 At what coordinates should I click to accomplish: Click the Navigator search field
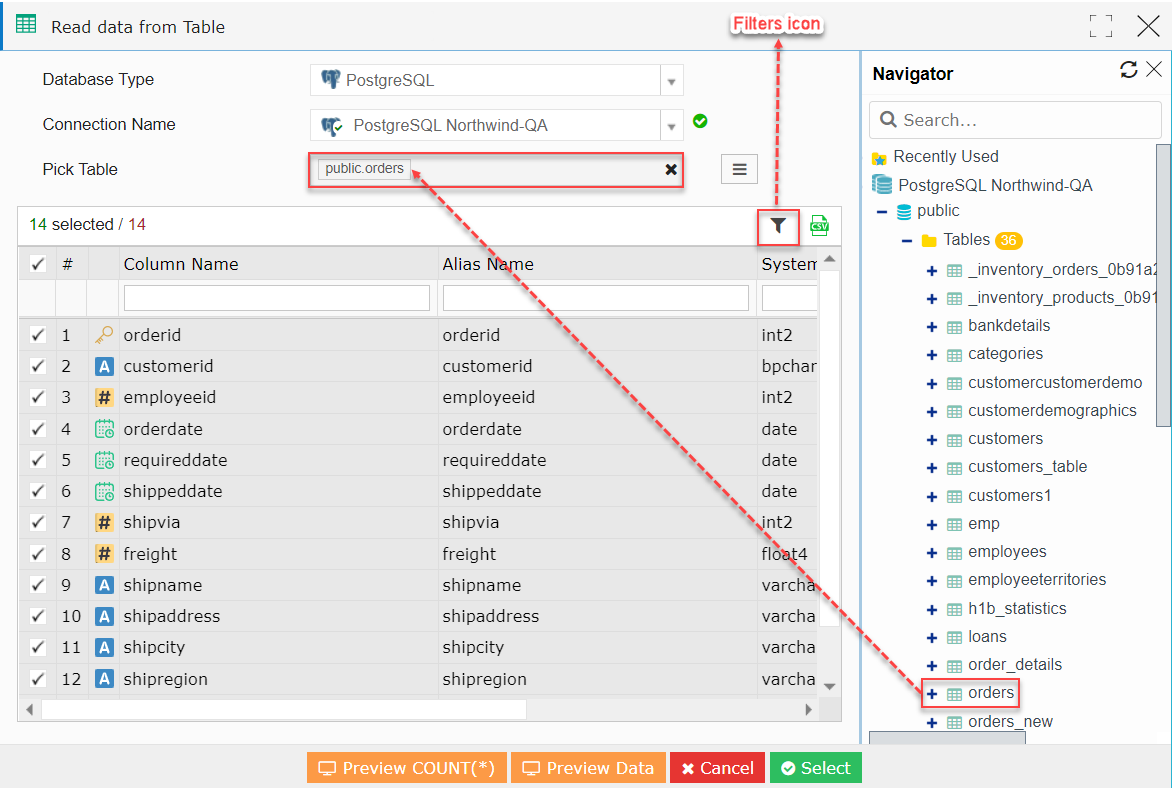pos(1015,119)
